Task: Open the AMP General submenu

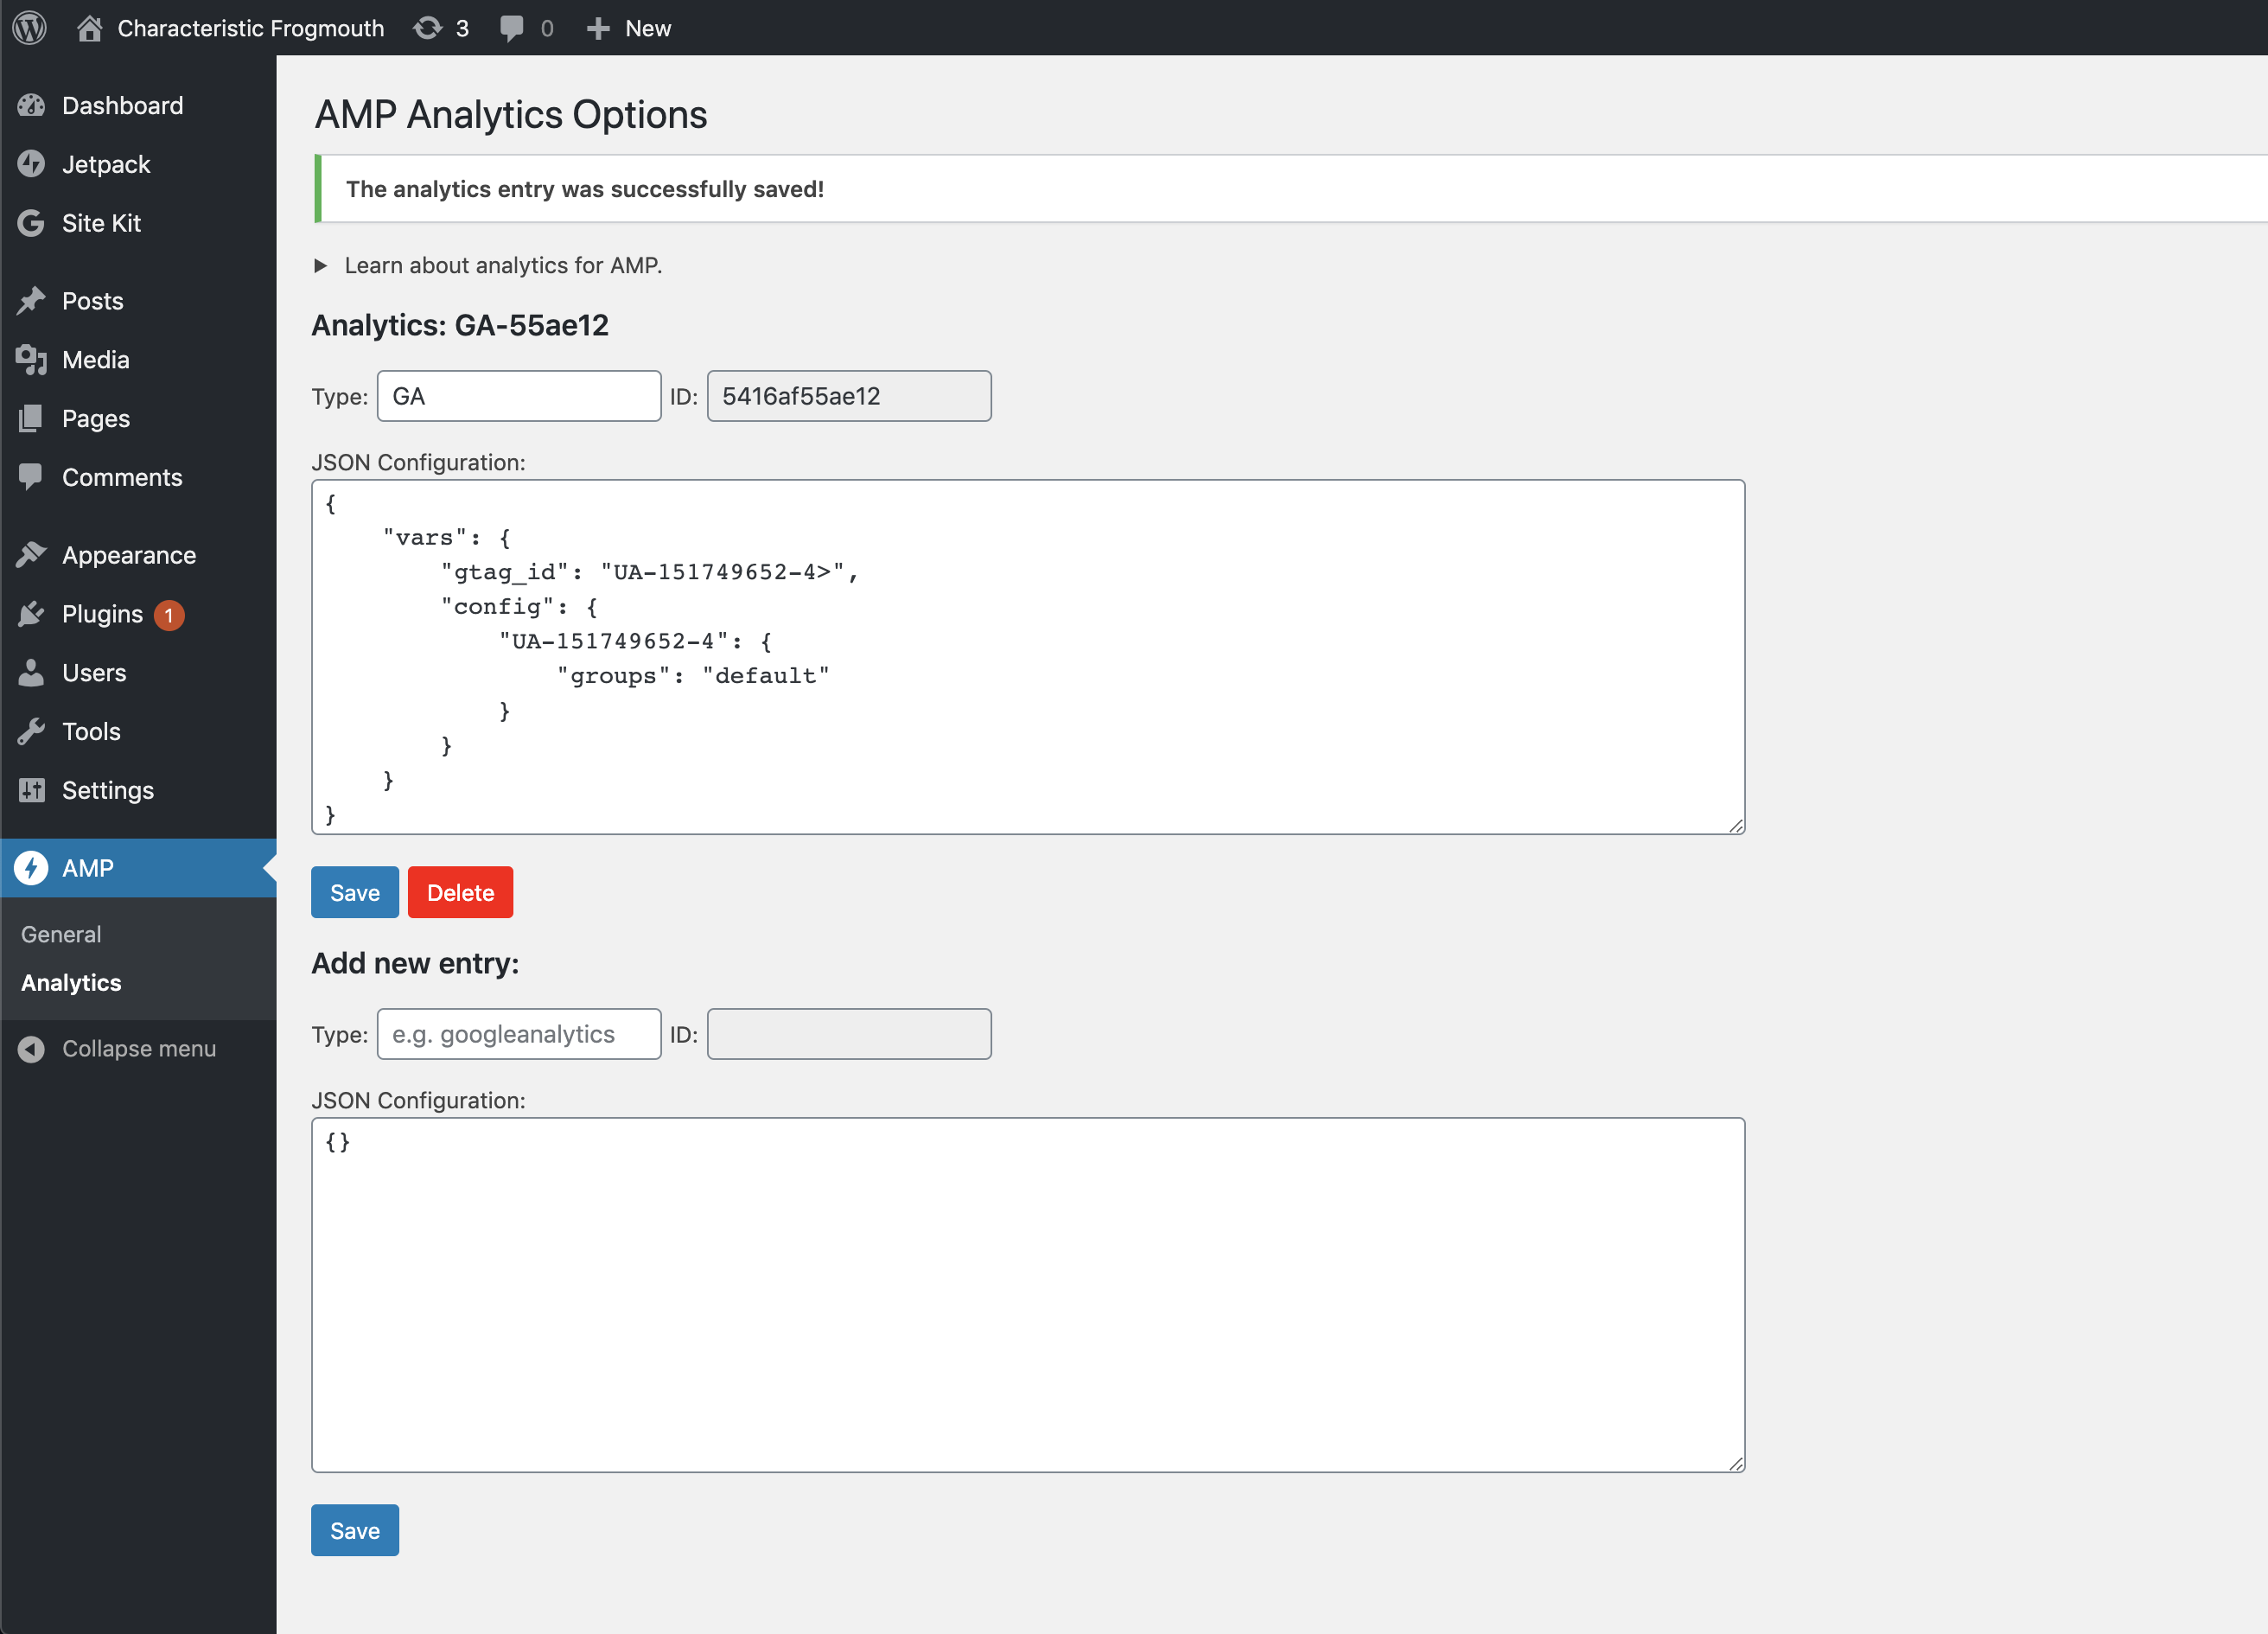Action: (61, 934)
